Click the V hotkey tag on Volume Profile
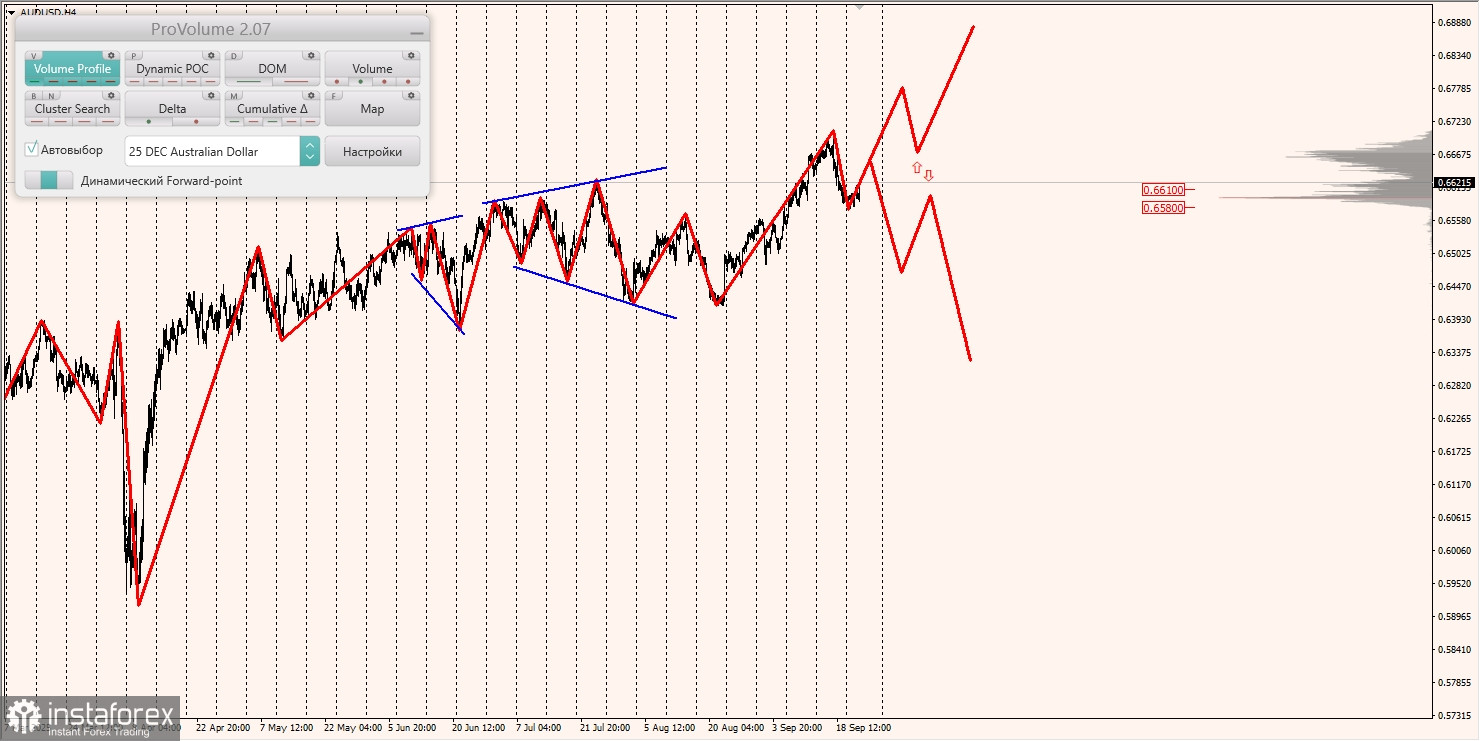Screen dimensions: 1480x741 tap(34, 56)
